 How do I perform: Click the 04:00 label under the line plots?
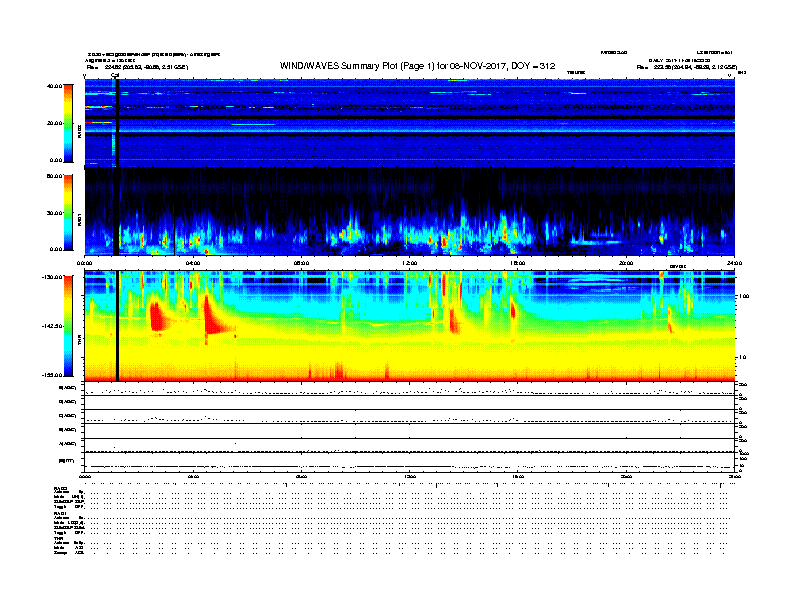(193, 477)
